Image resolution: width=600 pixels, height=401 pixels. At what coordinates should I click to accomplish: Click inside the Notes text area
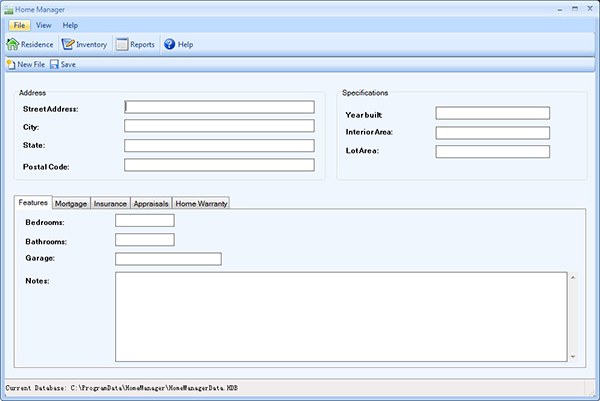[x=341, y=316]
